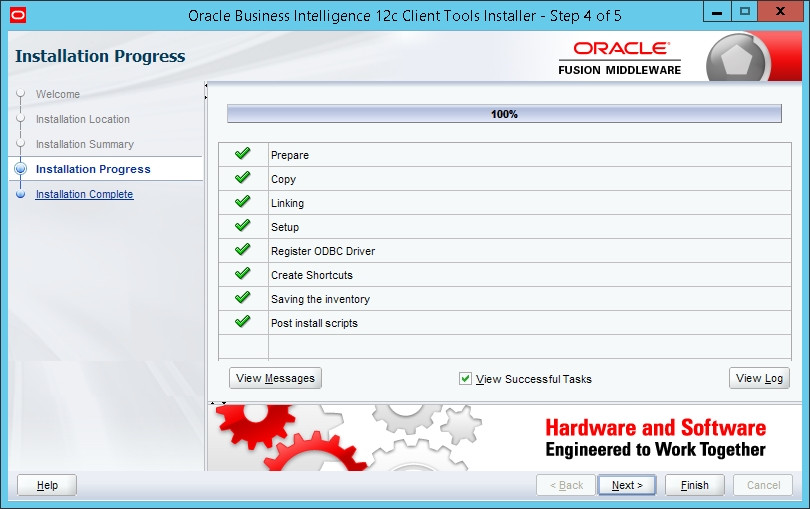The width and height of the screenshot is (810, 509).
Task: Click the Installation Progress step bullet
Action: click(x=21, y=169)
